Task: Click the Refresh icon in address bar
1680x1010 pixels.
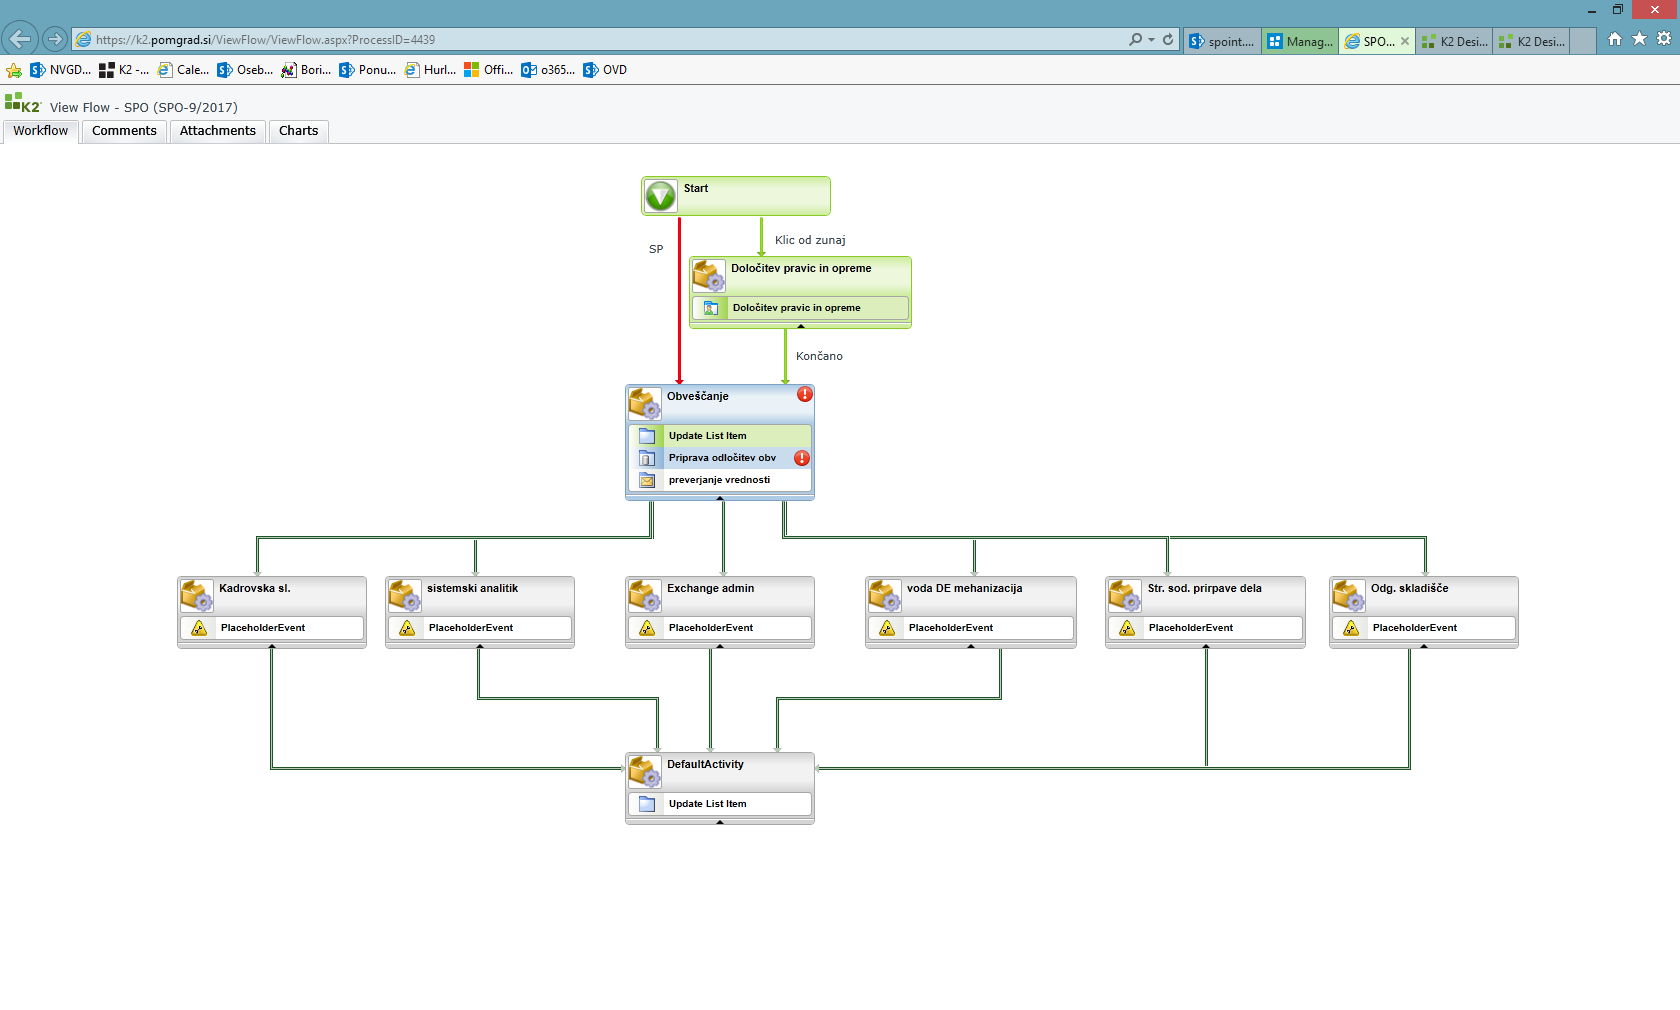Action: tap(1168, 40)
